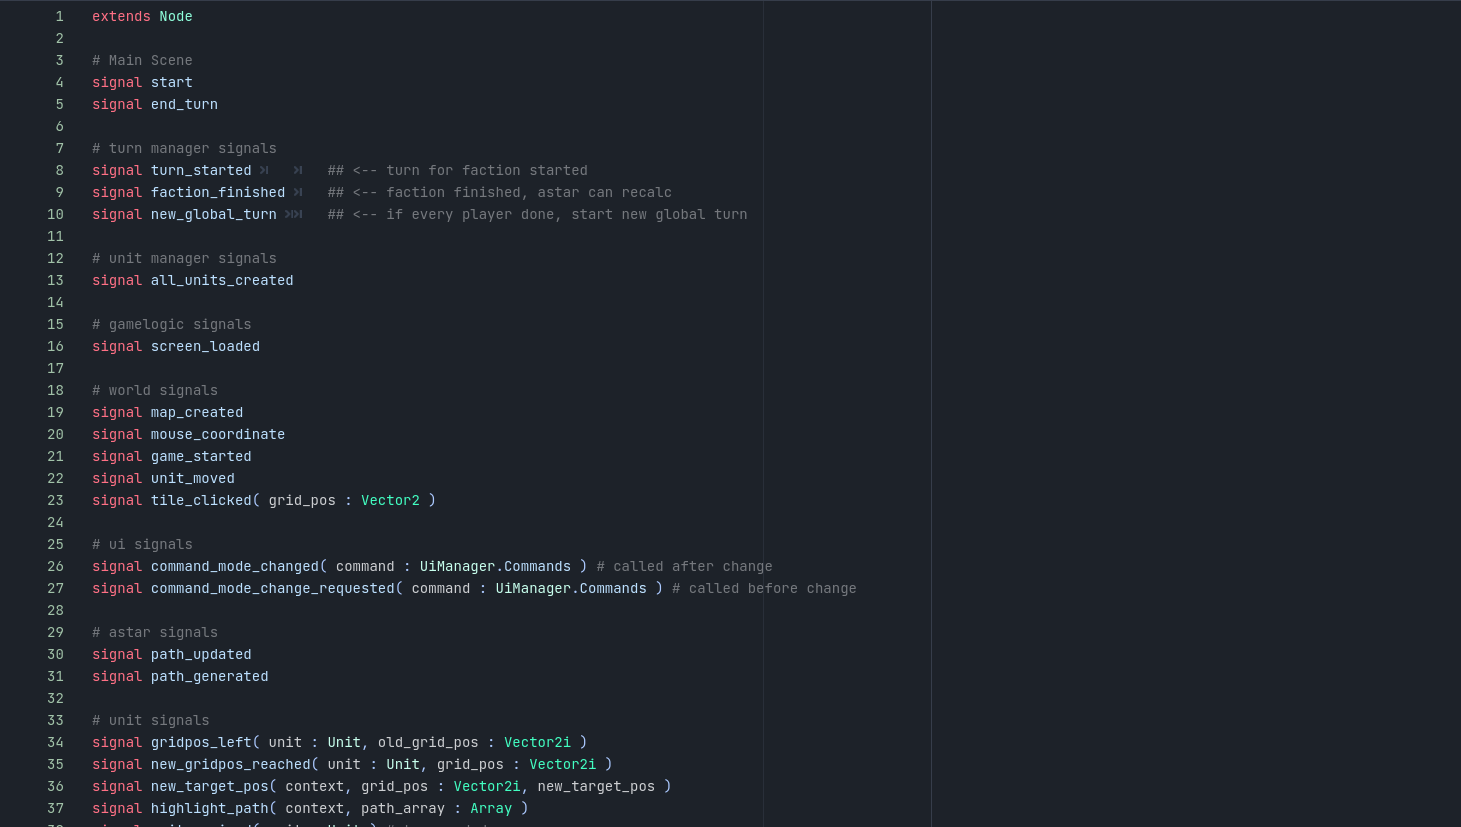The image size is (1461, 827).
Task: Click comment "if every player done, start new global turn"
Action: tap(567, 214)
